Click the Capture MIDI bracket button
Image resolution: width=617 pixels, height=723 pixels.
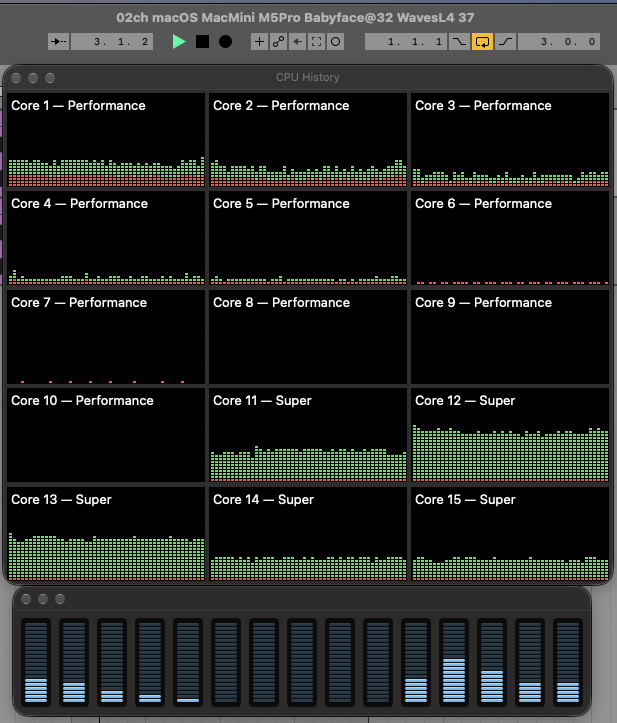(316, 41)
